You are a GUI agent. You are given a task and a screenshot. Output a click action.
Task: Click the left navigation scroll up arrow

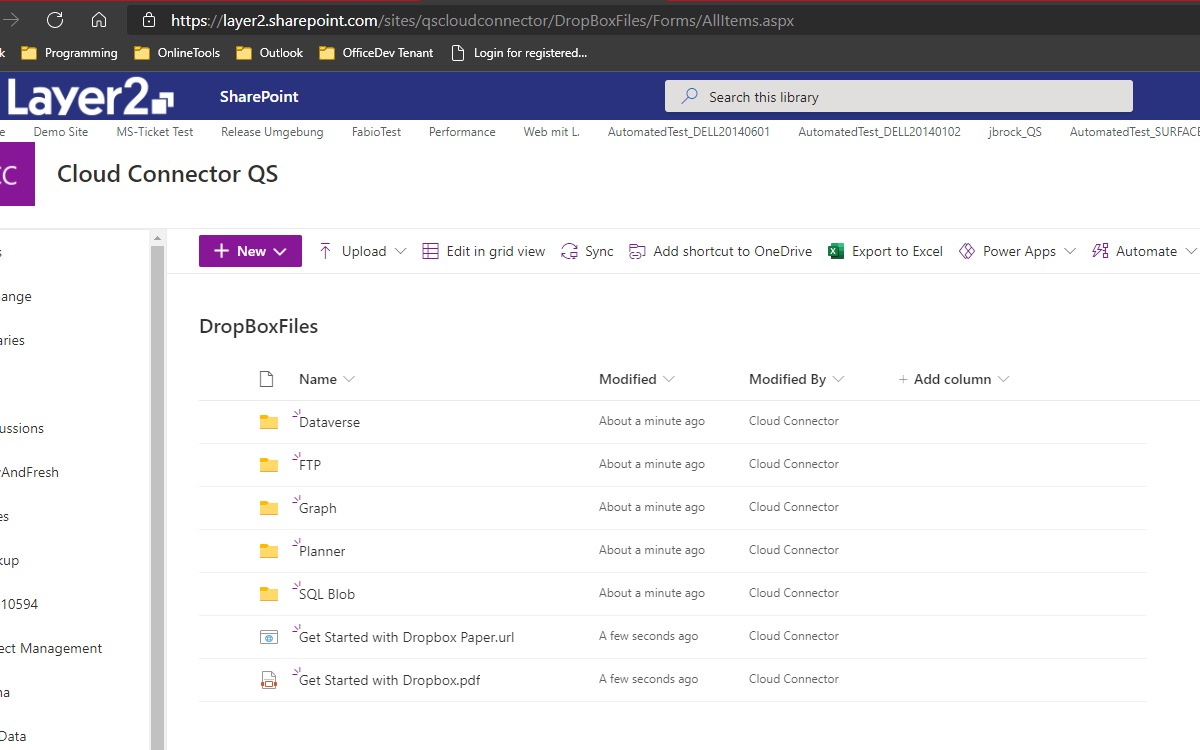[x=157, y=238]
